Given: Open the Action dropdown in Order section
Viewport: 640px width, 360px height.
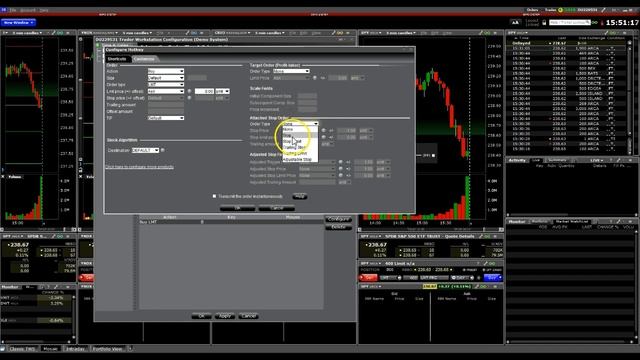Looking at the screenshot, I should tap(166, 71).
